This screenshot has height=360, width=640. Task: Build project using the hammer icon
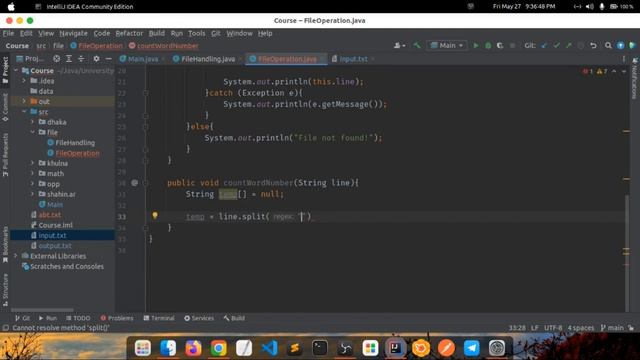417,45
